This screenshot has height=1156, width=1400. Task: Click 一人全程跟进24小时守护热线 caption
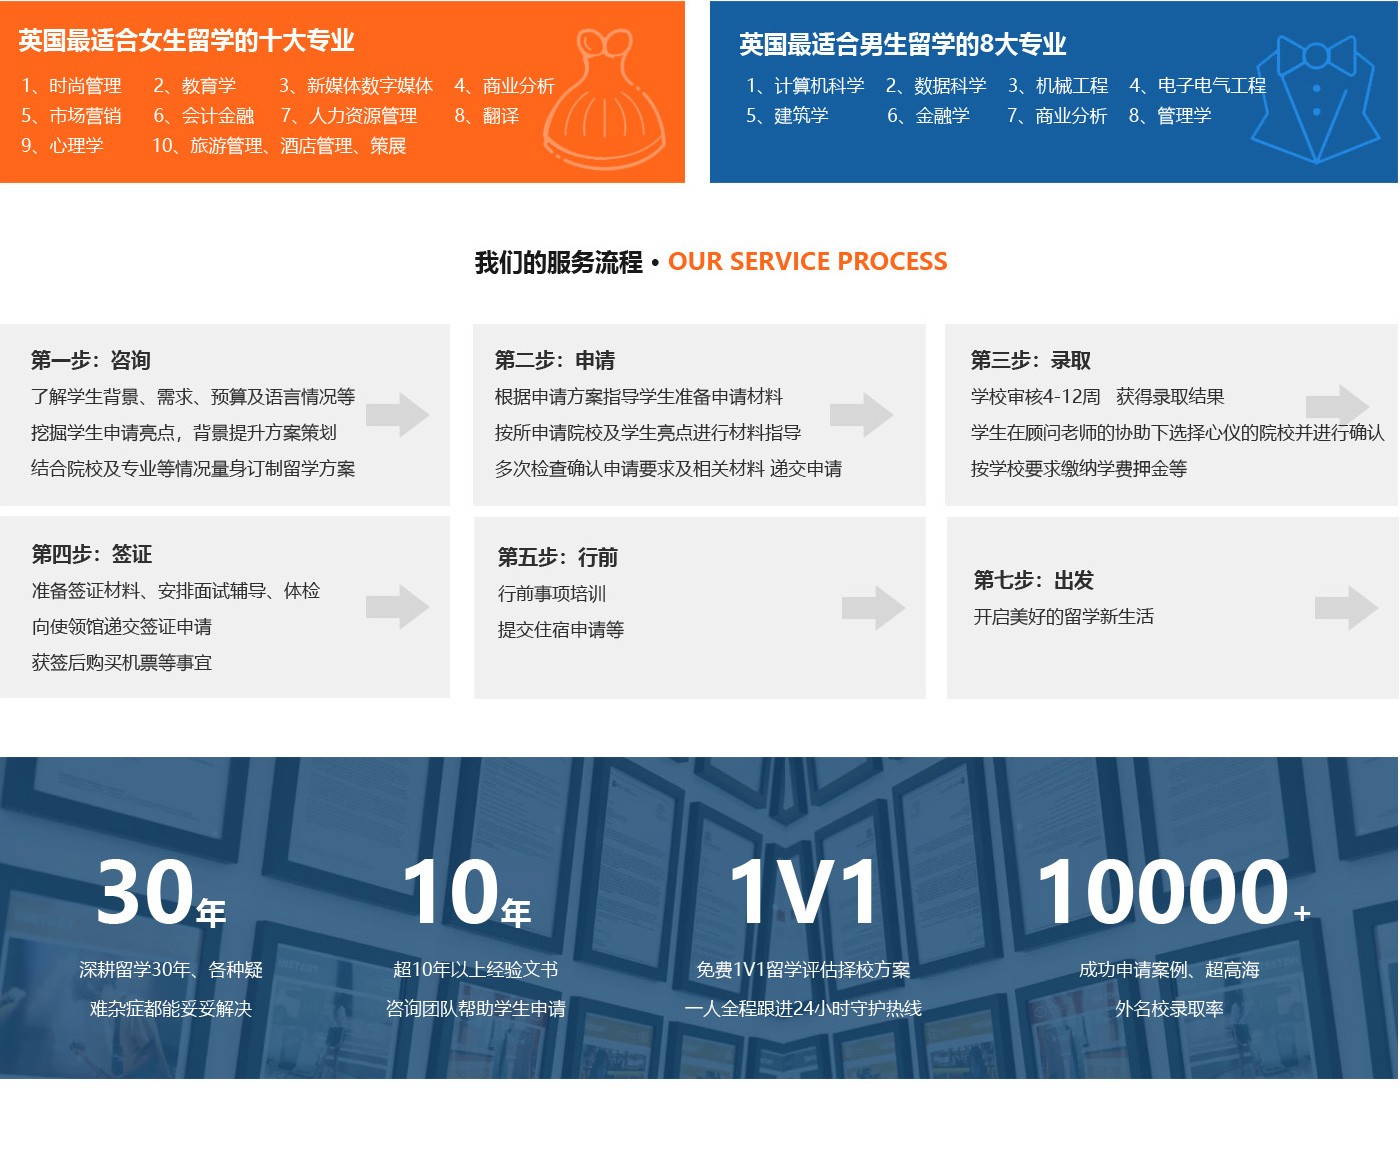pos(803,1009)
